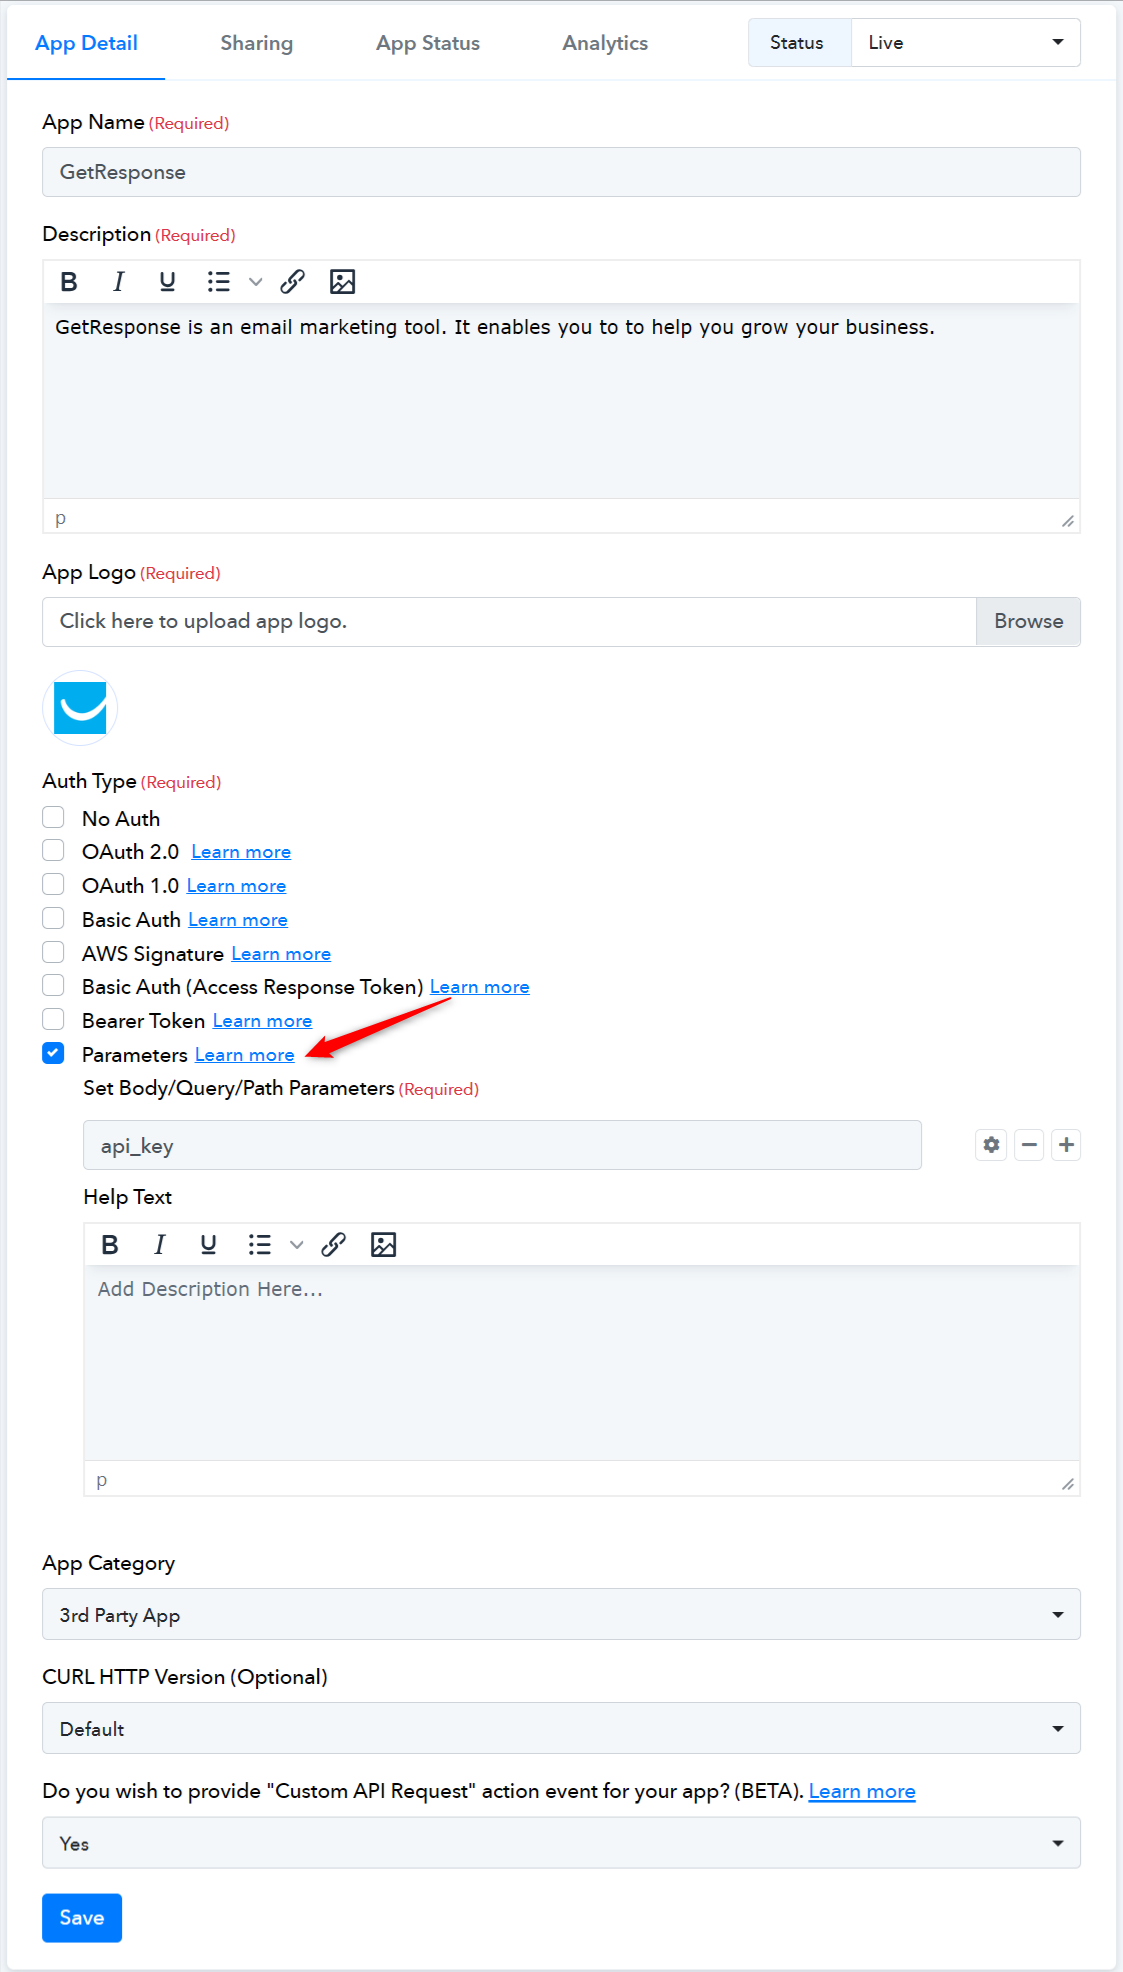Click bullet list icon in Description editor

[218, 282]
